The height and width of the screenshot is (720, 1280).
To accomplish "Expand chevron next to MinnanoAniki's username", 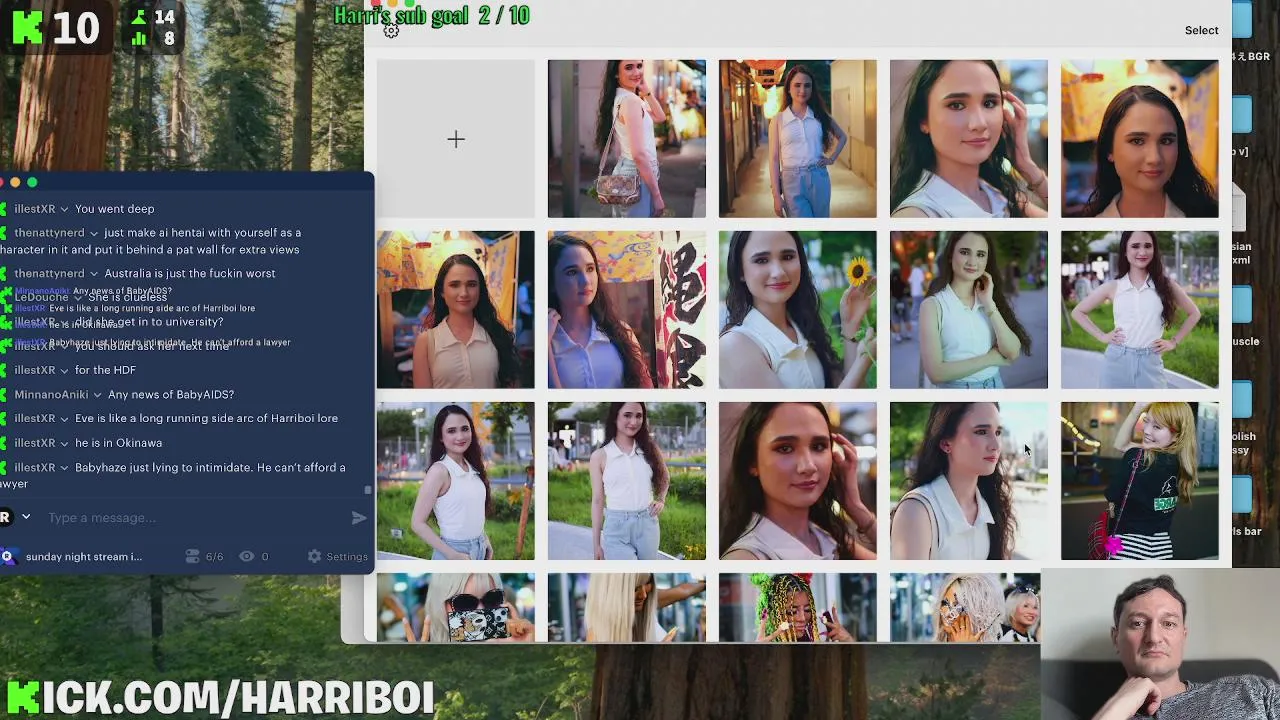I will (x=97, y=394).
